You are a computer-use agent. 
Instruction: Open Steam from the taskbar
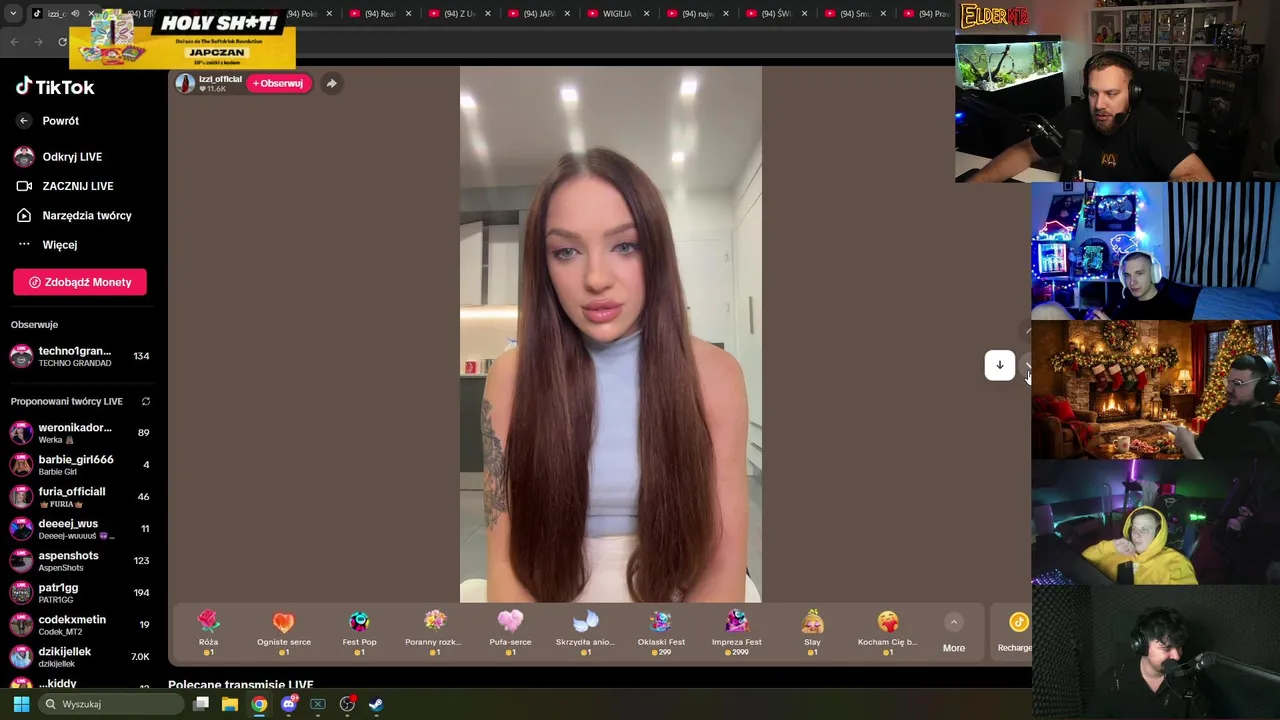click(376, 704)
